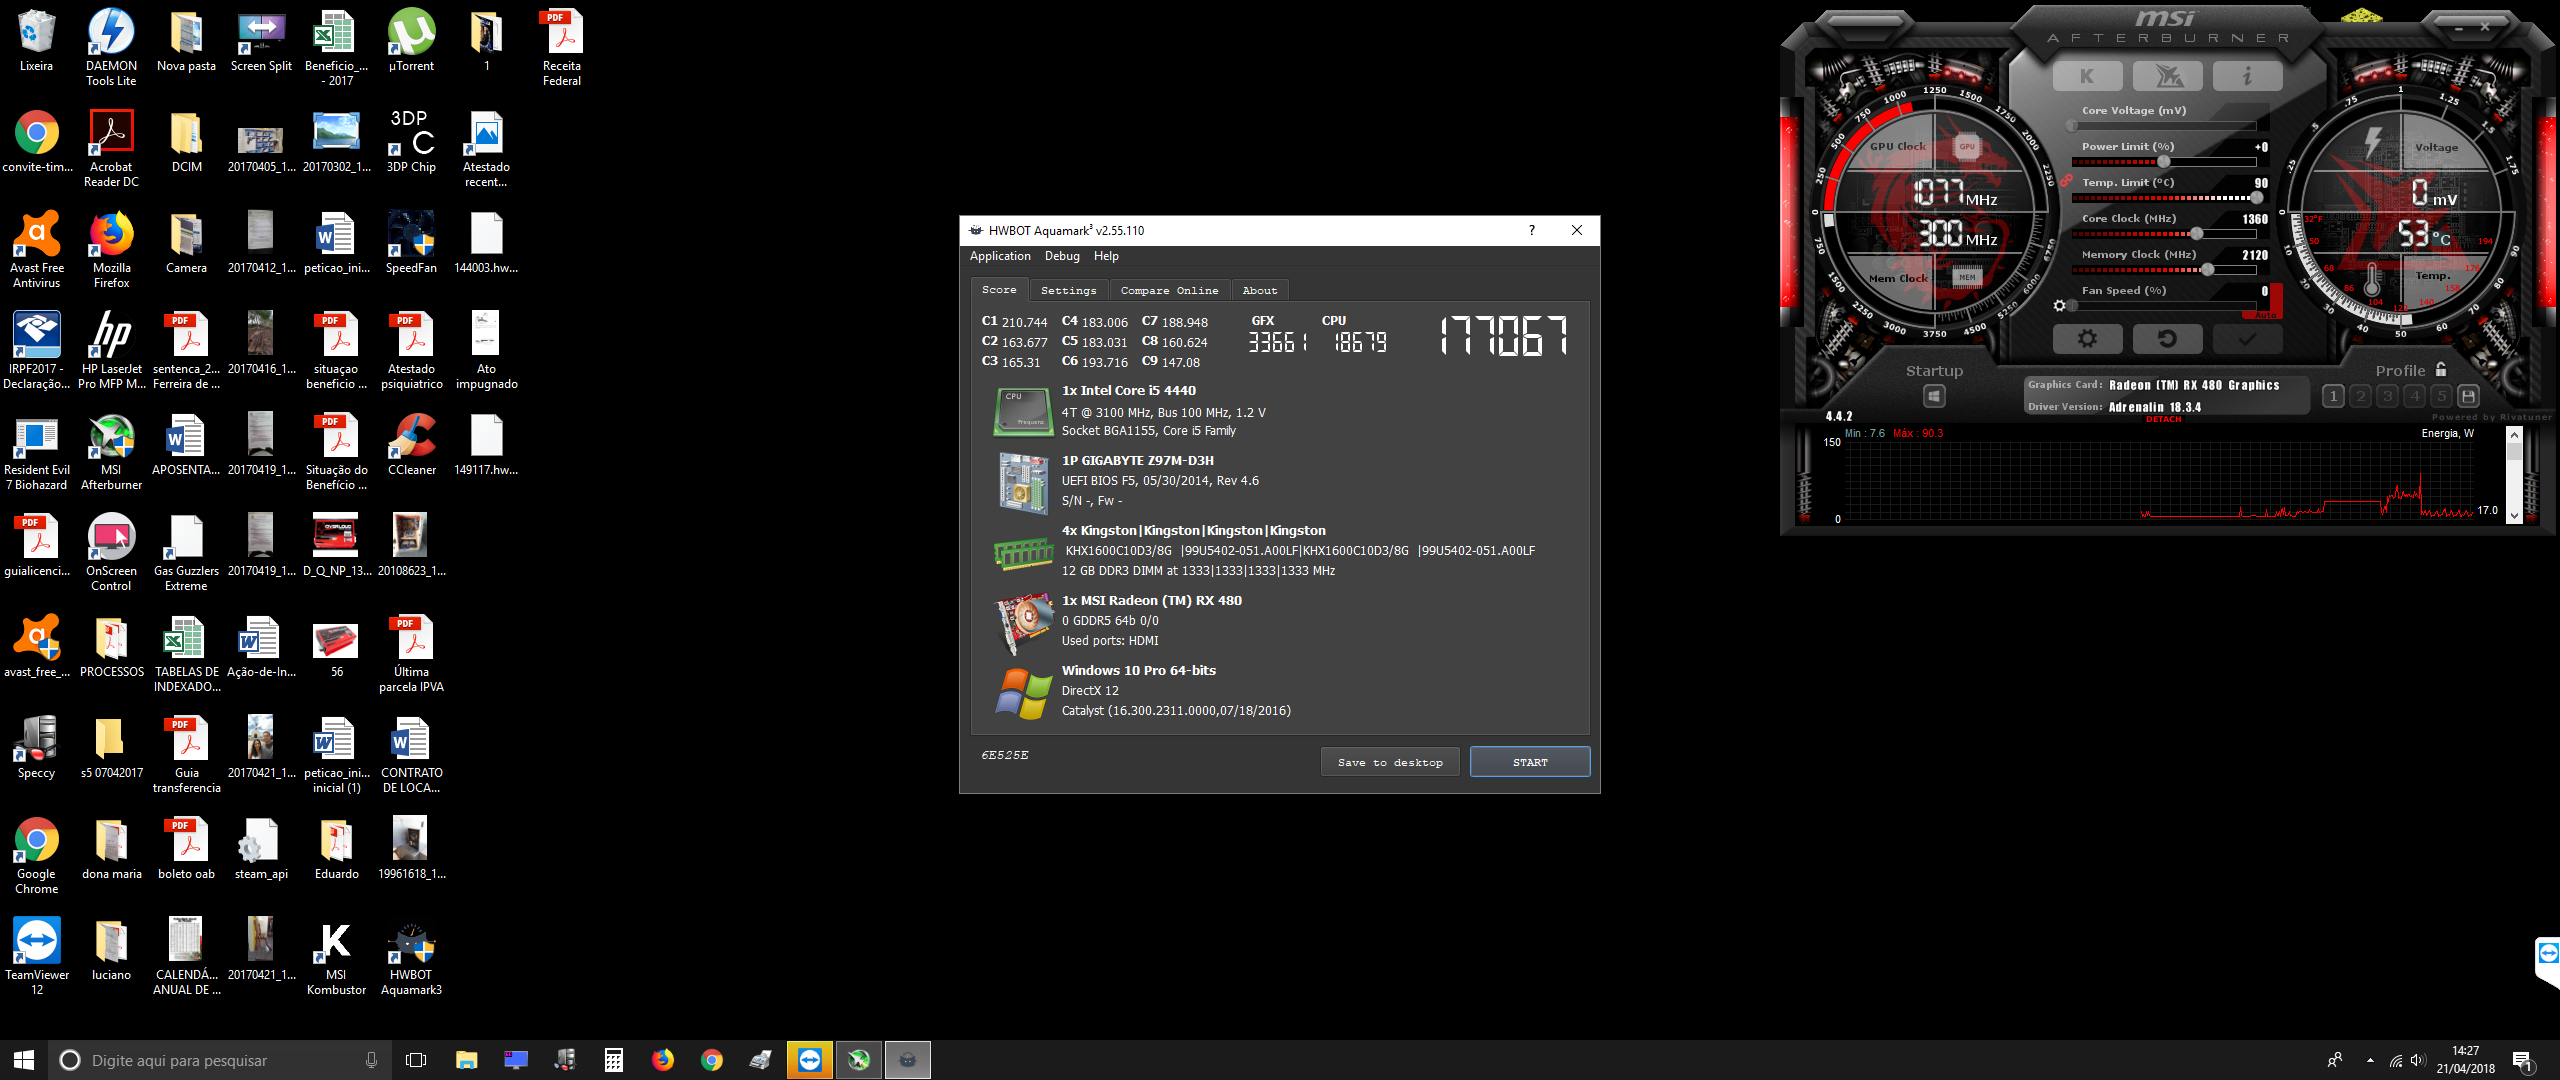The height and width of the screenshot is (1080, 2560).
Task: Click monitoring graph scrollbar down arrow
Action: point(2514,517)
